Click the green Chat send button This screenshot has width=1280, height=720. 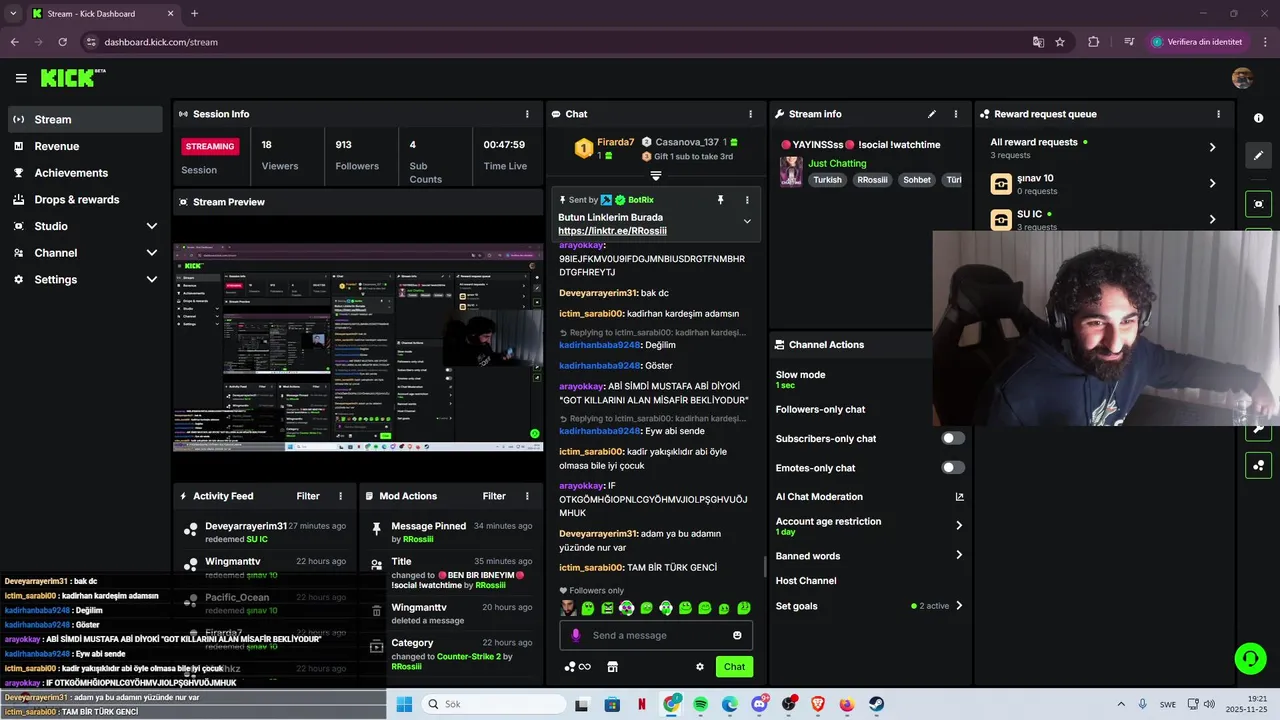pyautogui.click(x=735, y=667)
